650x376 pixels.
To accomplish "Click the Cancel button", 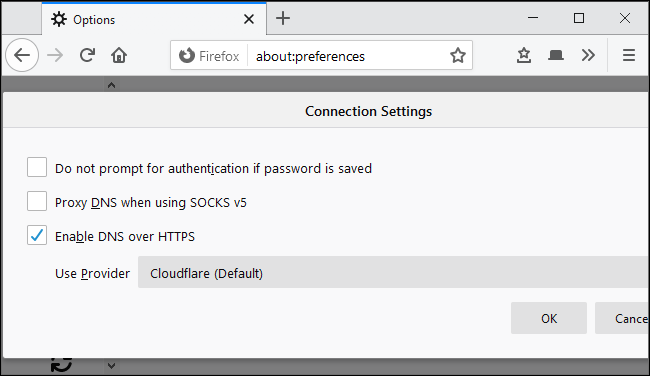I will click(622, 318).
